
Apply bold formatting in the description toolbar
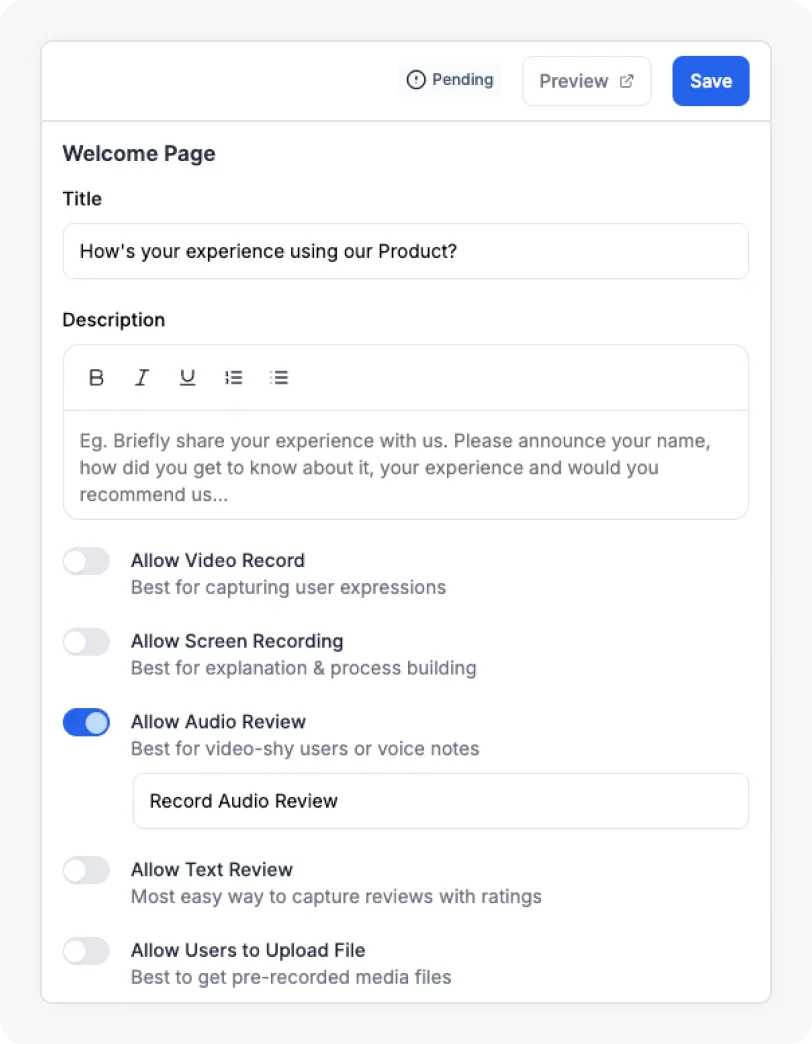96,377
